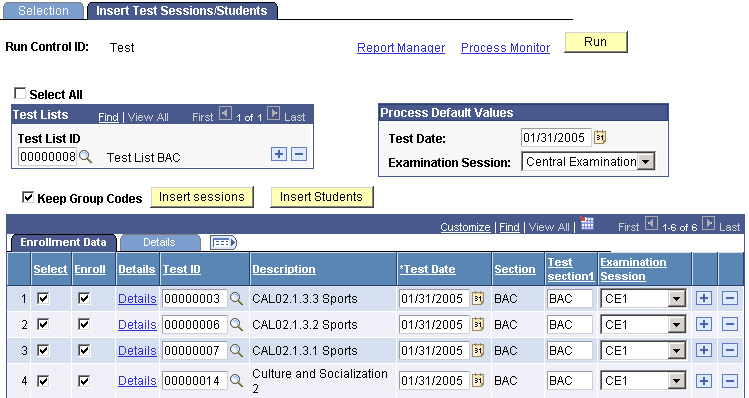Switch to the Selection tab
Screen dimensions: 749x398
click(43, 11)
